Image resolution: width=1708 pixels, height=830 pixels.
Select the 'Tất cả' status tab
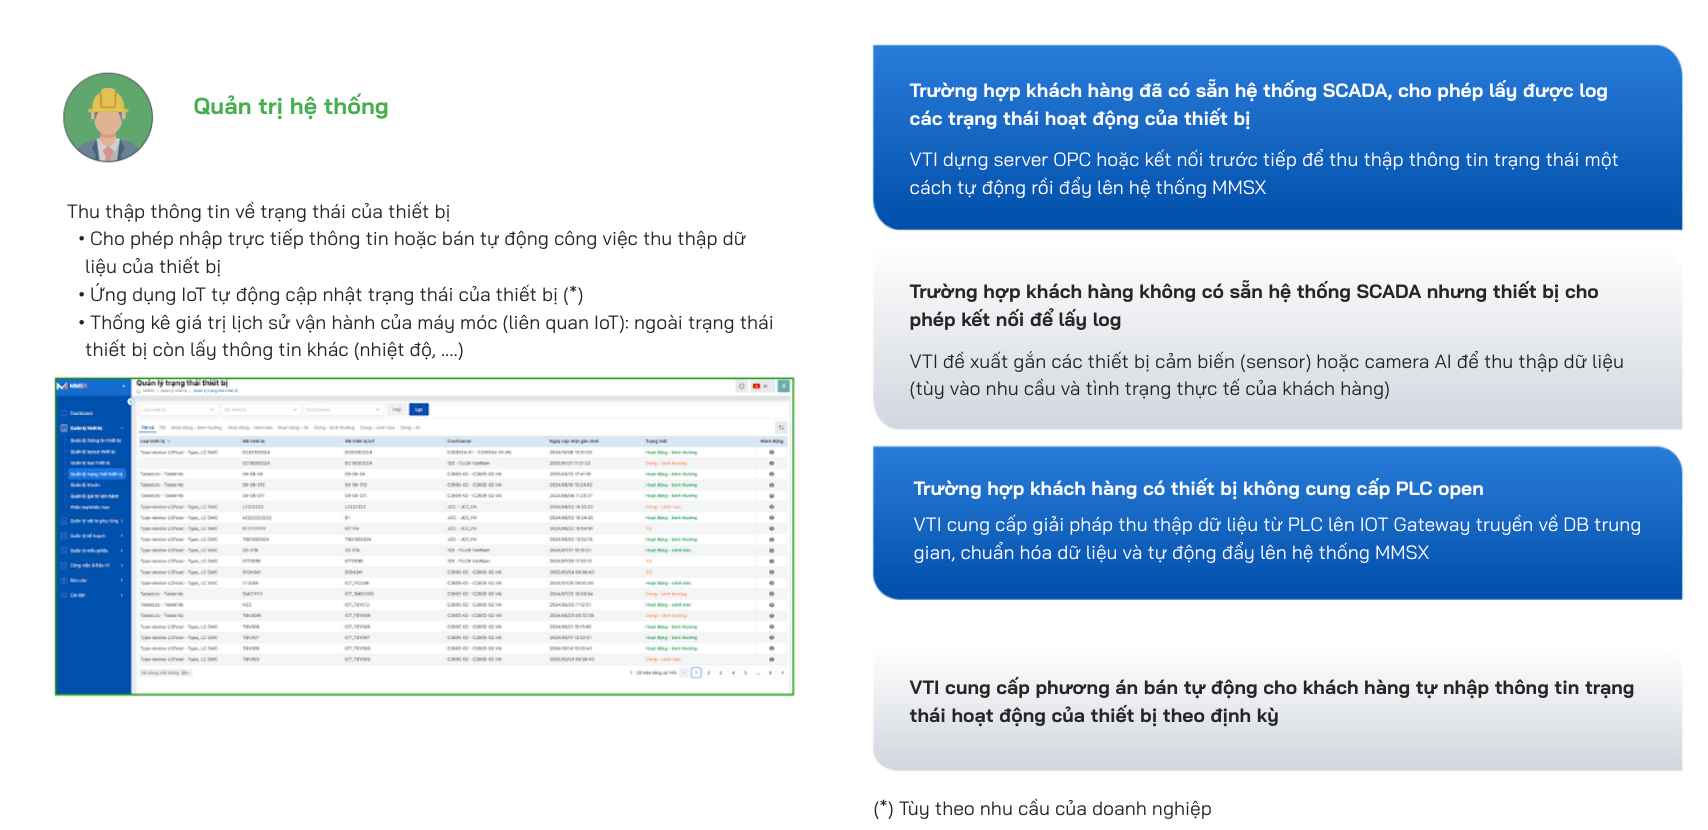pyautogui.click(x=147, y=427)
